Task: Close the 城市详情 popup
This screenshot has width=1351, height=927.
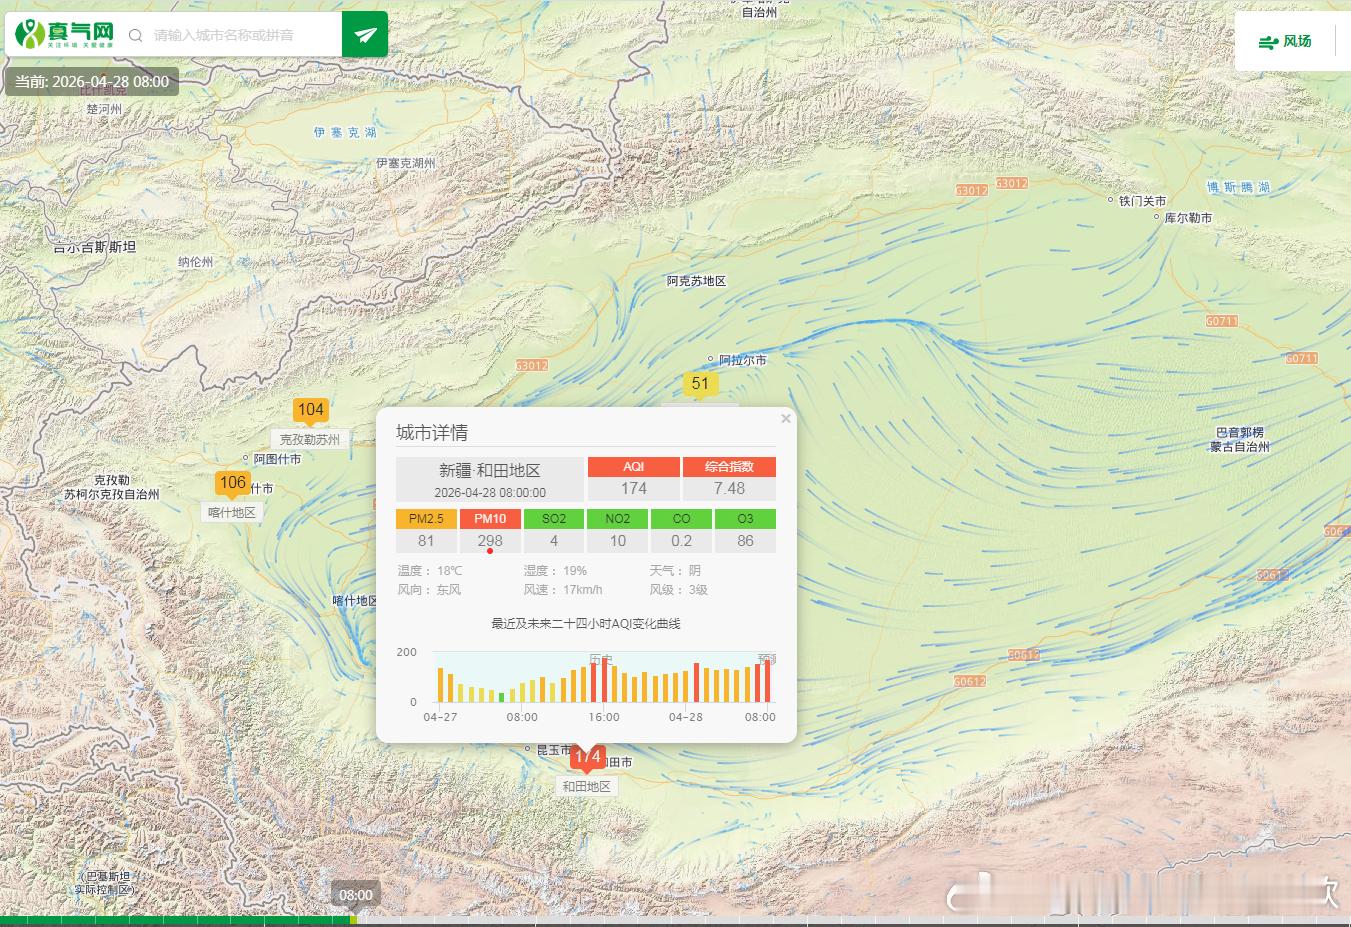Action: 786,419
